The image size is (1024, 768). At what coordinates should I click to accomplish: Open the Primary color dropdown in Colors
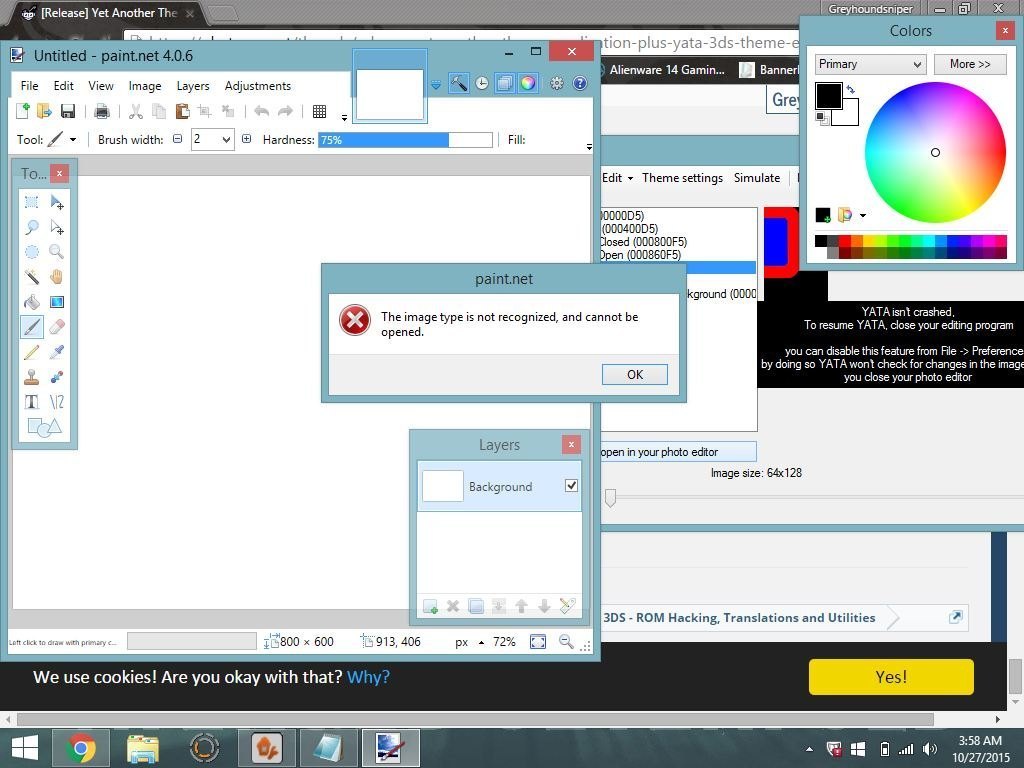pos(871,64)
